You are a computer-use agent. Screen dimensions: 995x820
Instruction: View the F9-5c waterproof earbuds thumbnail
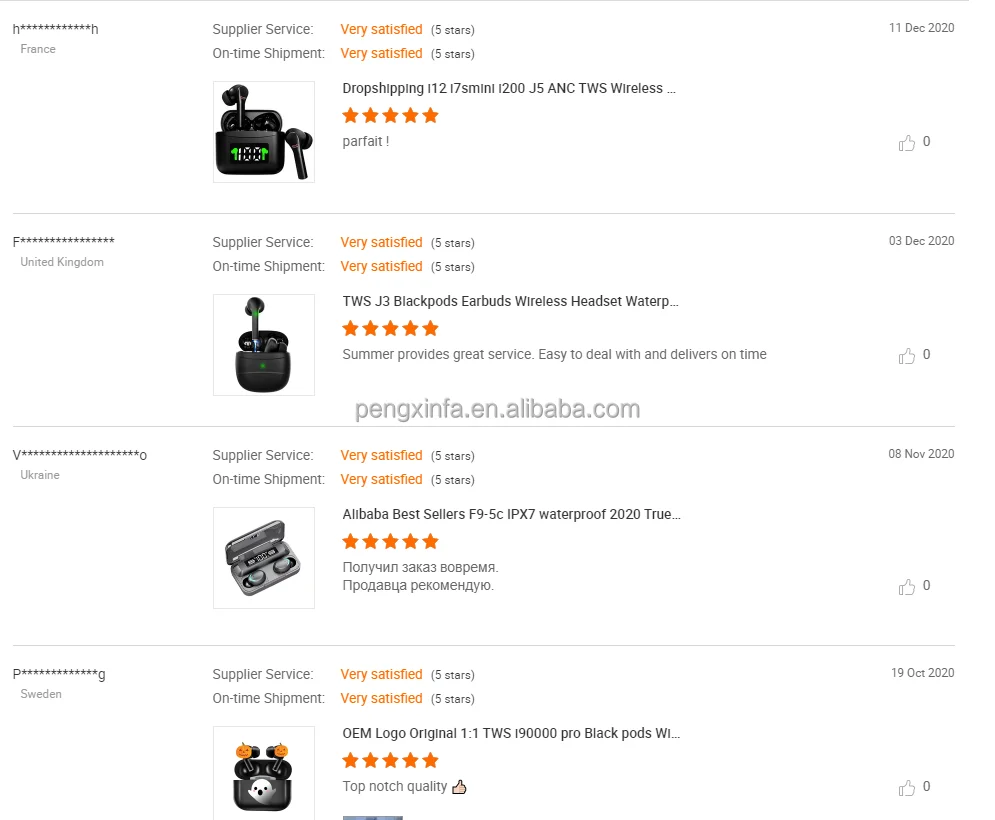(x=264, y=558)
